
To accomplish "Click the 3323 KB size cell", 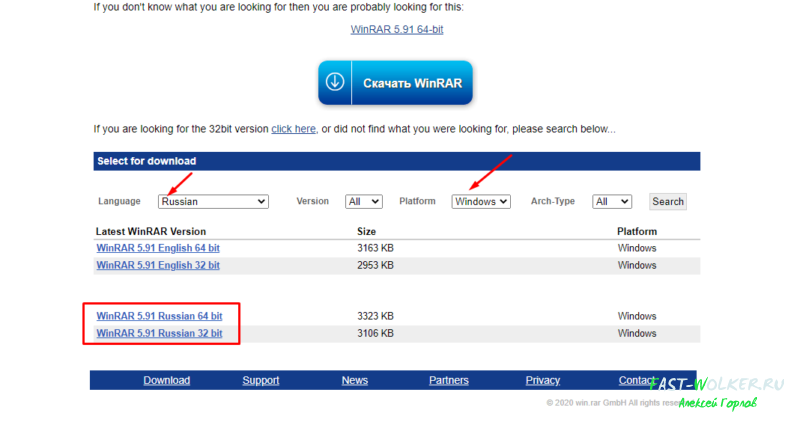I will pyautogui.click(x=375, y=316).
